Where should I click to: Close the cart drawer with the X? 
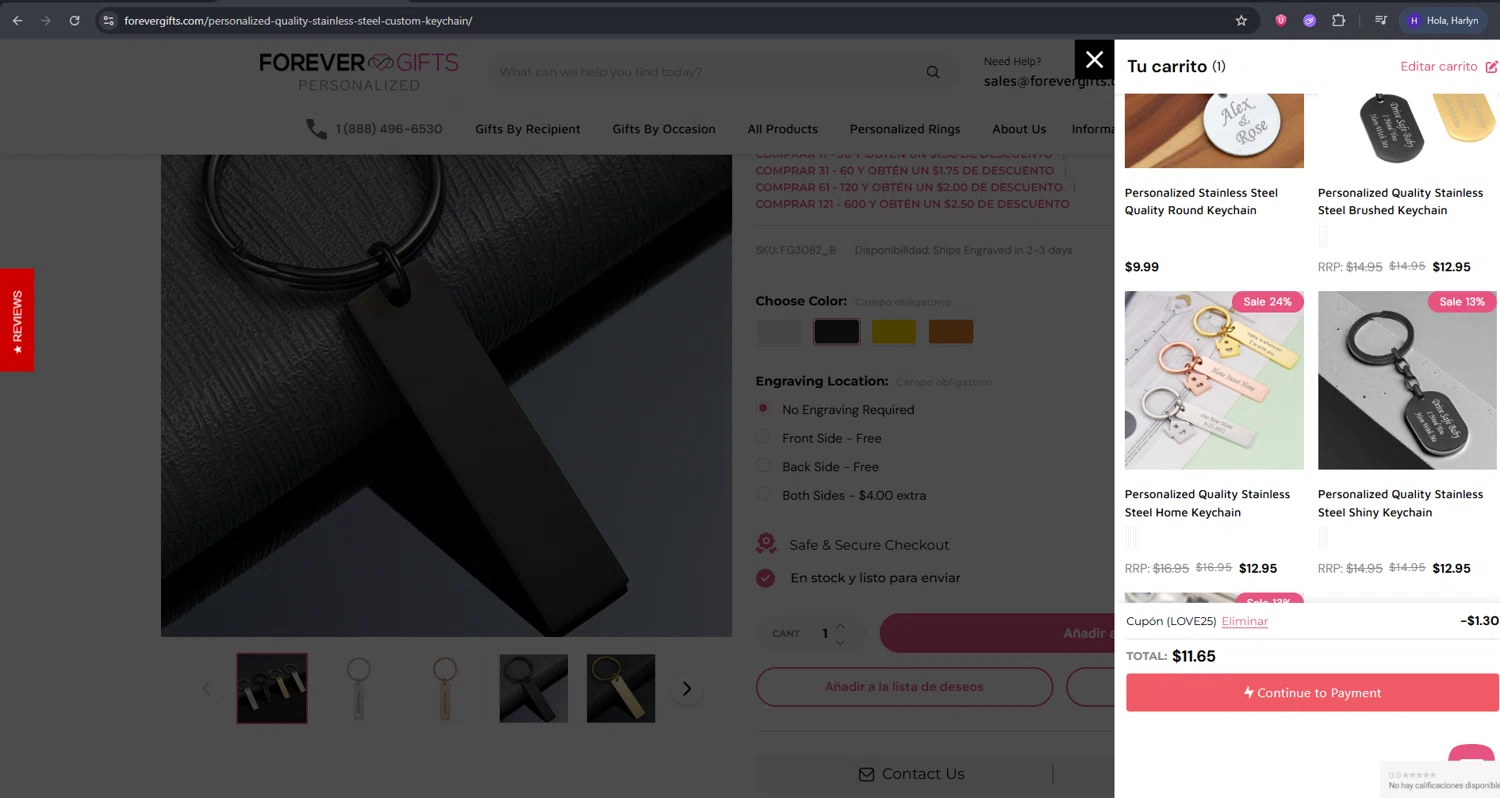point(1094,60)
